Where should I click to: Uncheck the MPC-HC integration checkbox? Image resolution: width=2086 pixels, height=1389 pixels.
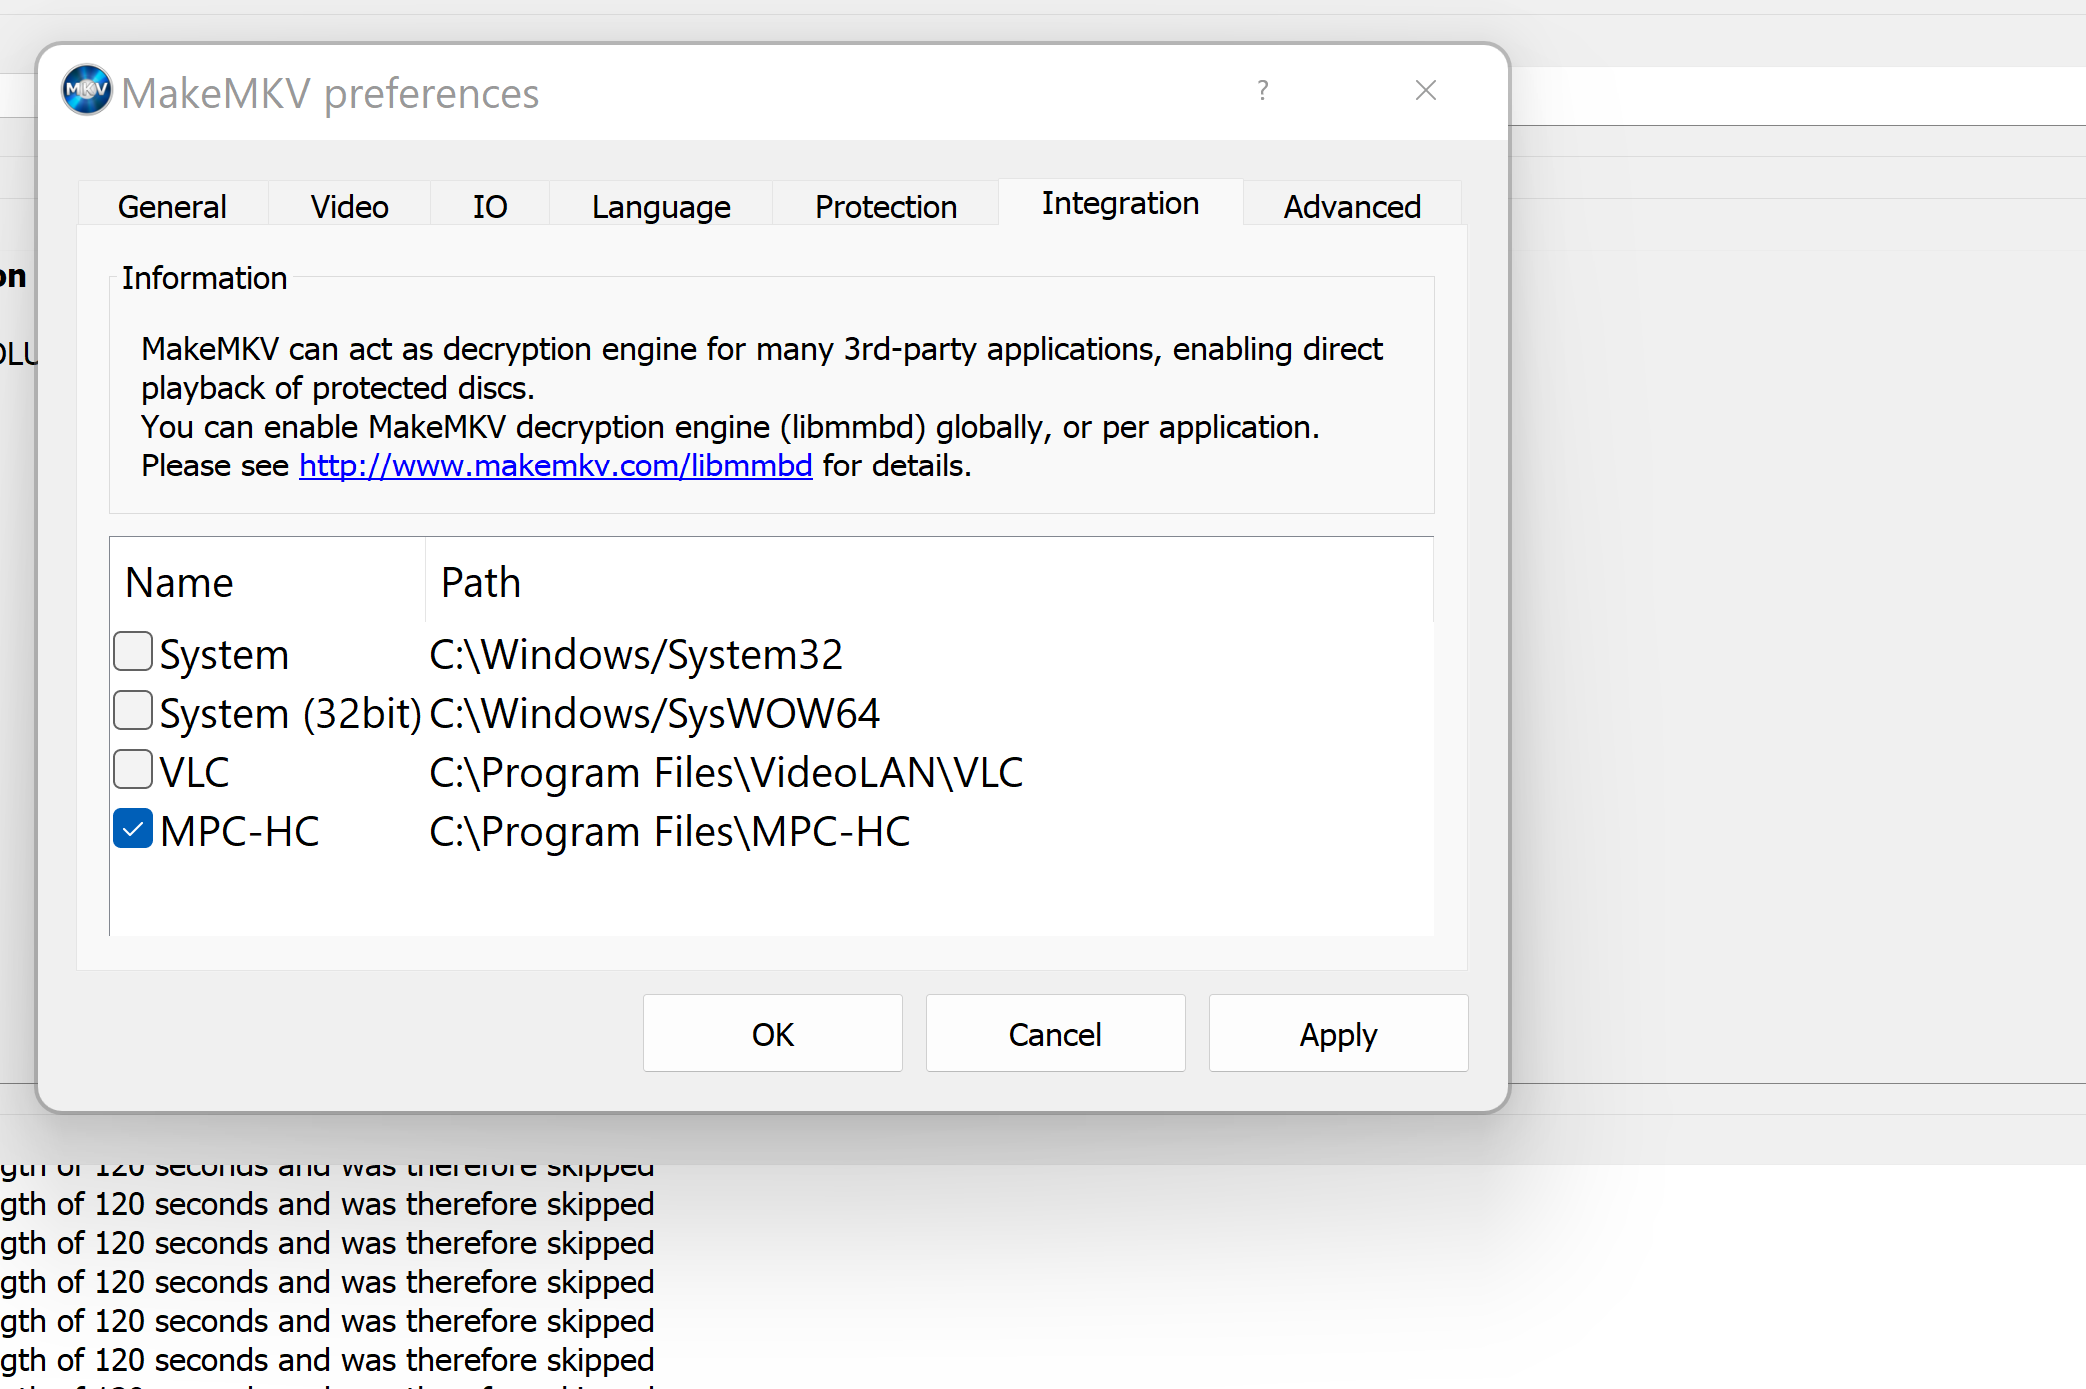pos(133,829)
